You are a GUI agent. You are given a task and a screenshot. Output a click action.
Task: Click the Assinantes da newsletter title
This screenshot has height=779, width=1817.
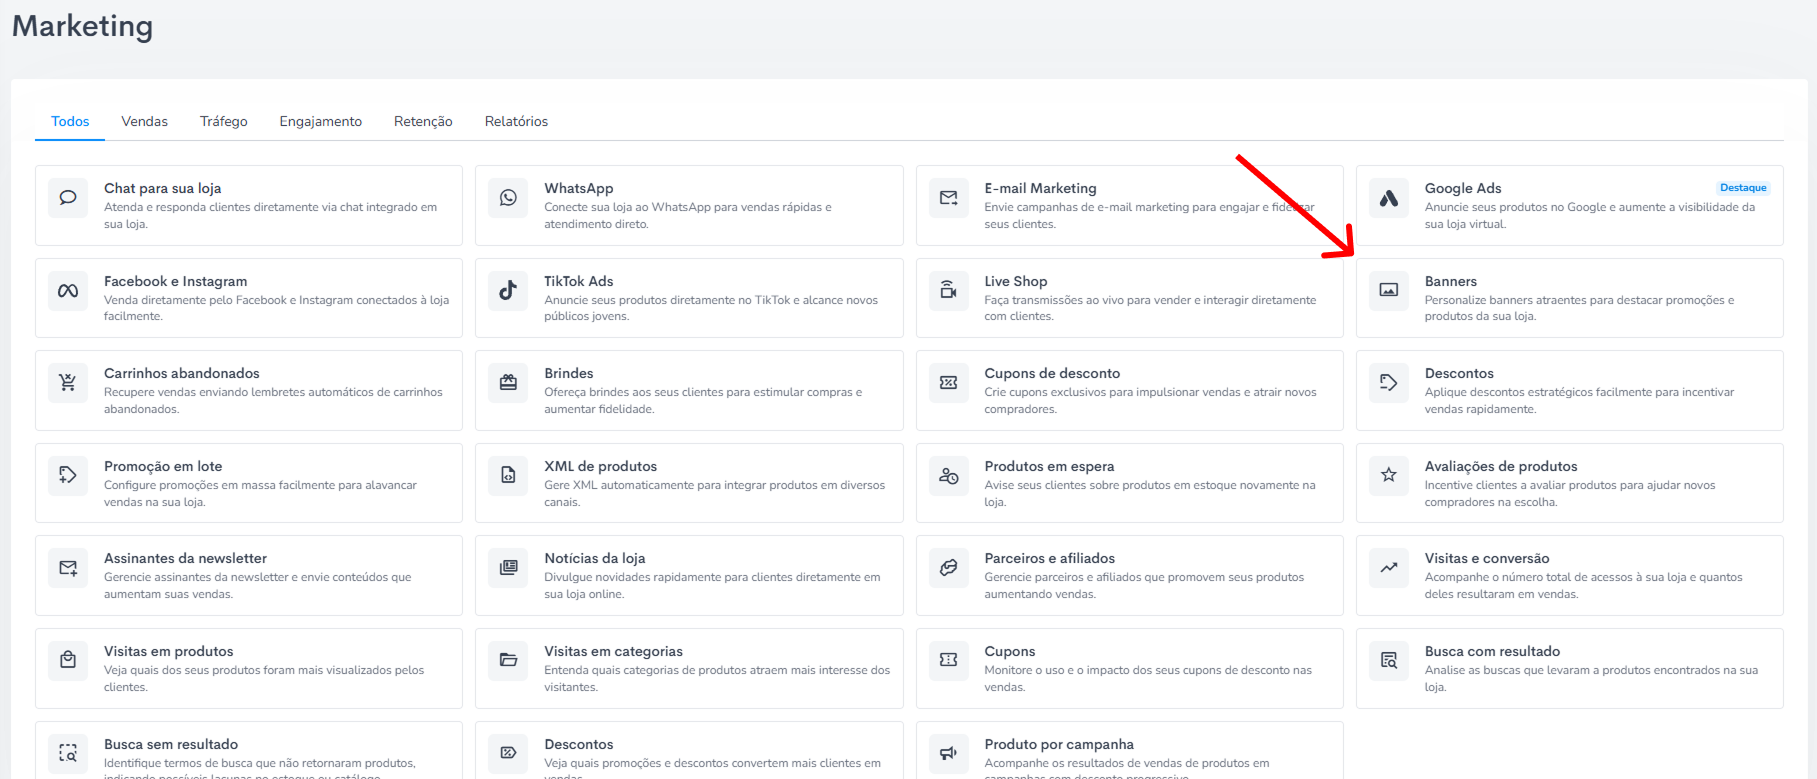pyautogui.click(x=185, y=558)
